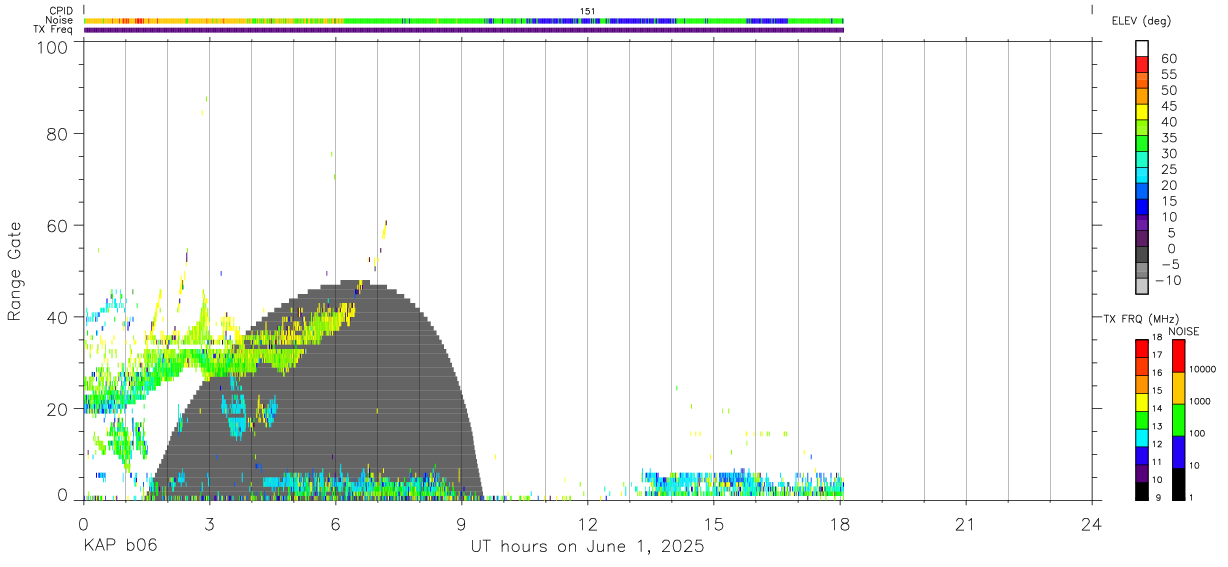This screenshot has height=567, width=1228.
Task: Click the 35 label on the ELEV colorbar
Action: pos(1168,138)
